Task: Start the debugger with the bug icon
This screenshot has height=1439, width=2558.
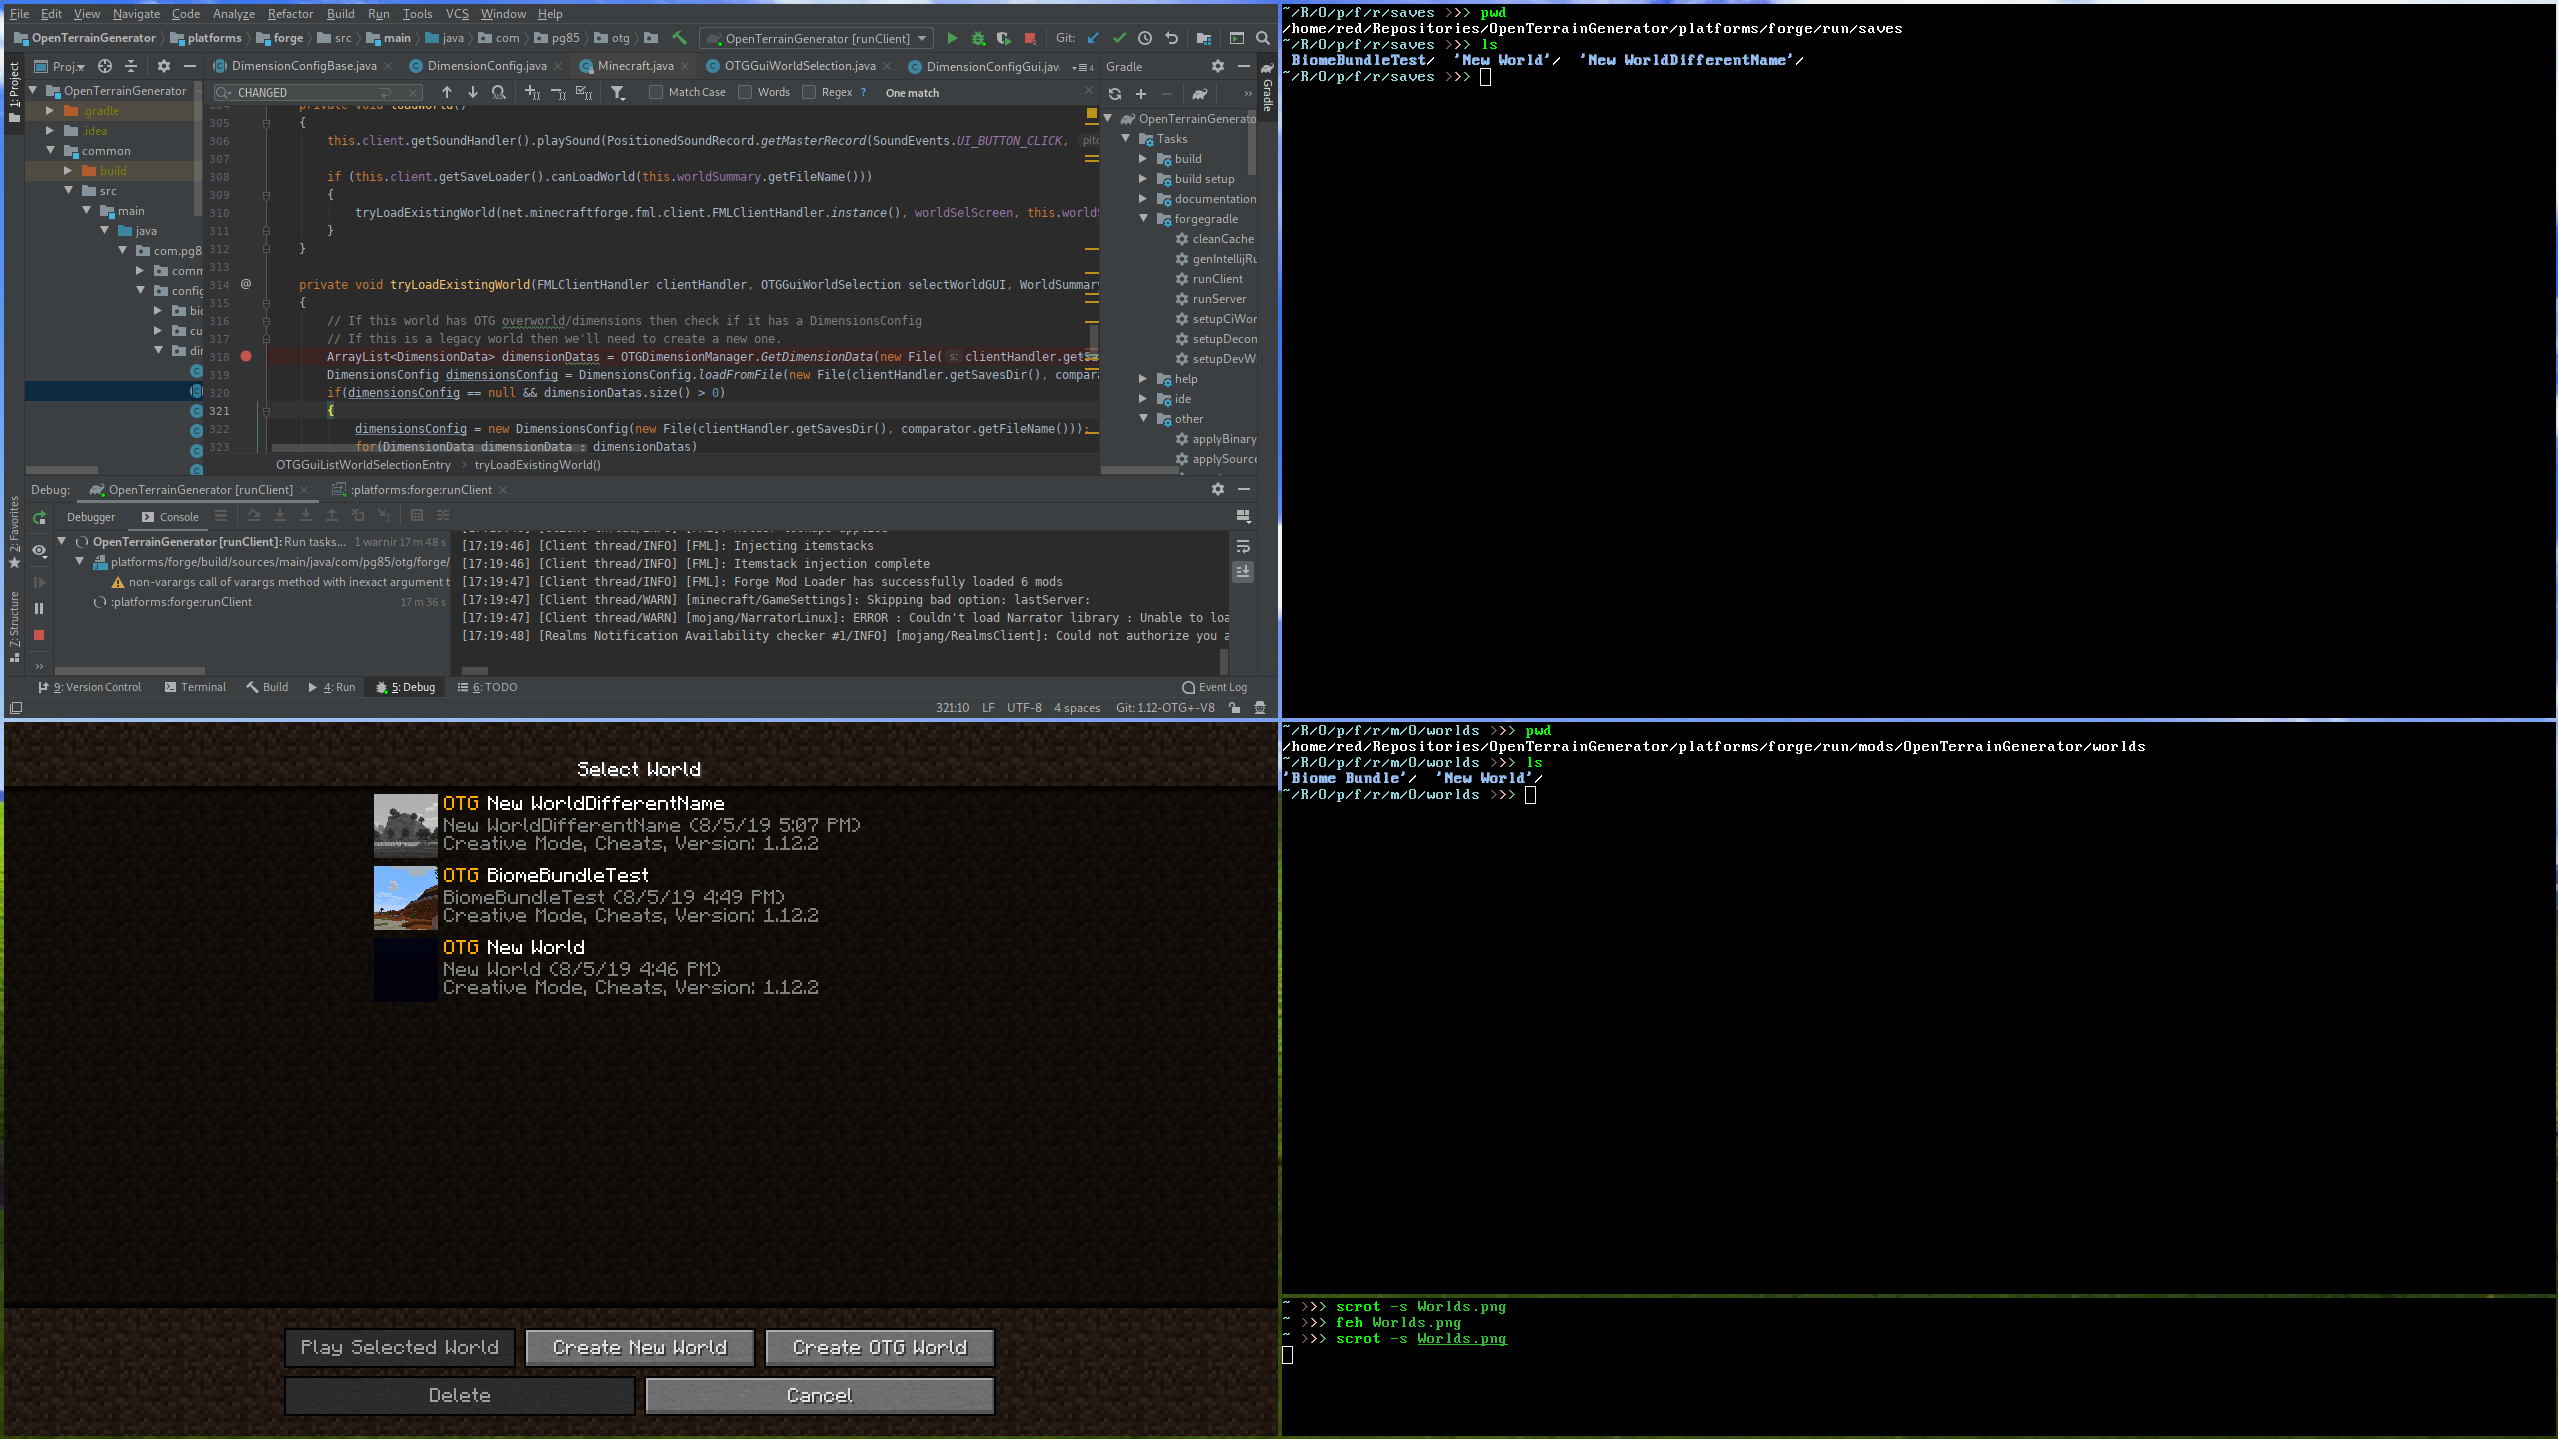Action: pyautogui.click(x=978, y=38)
